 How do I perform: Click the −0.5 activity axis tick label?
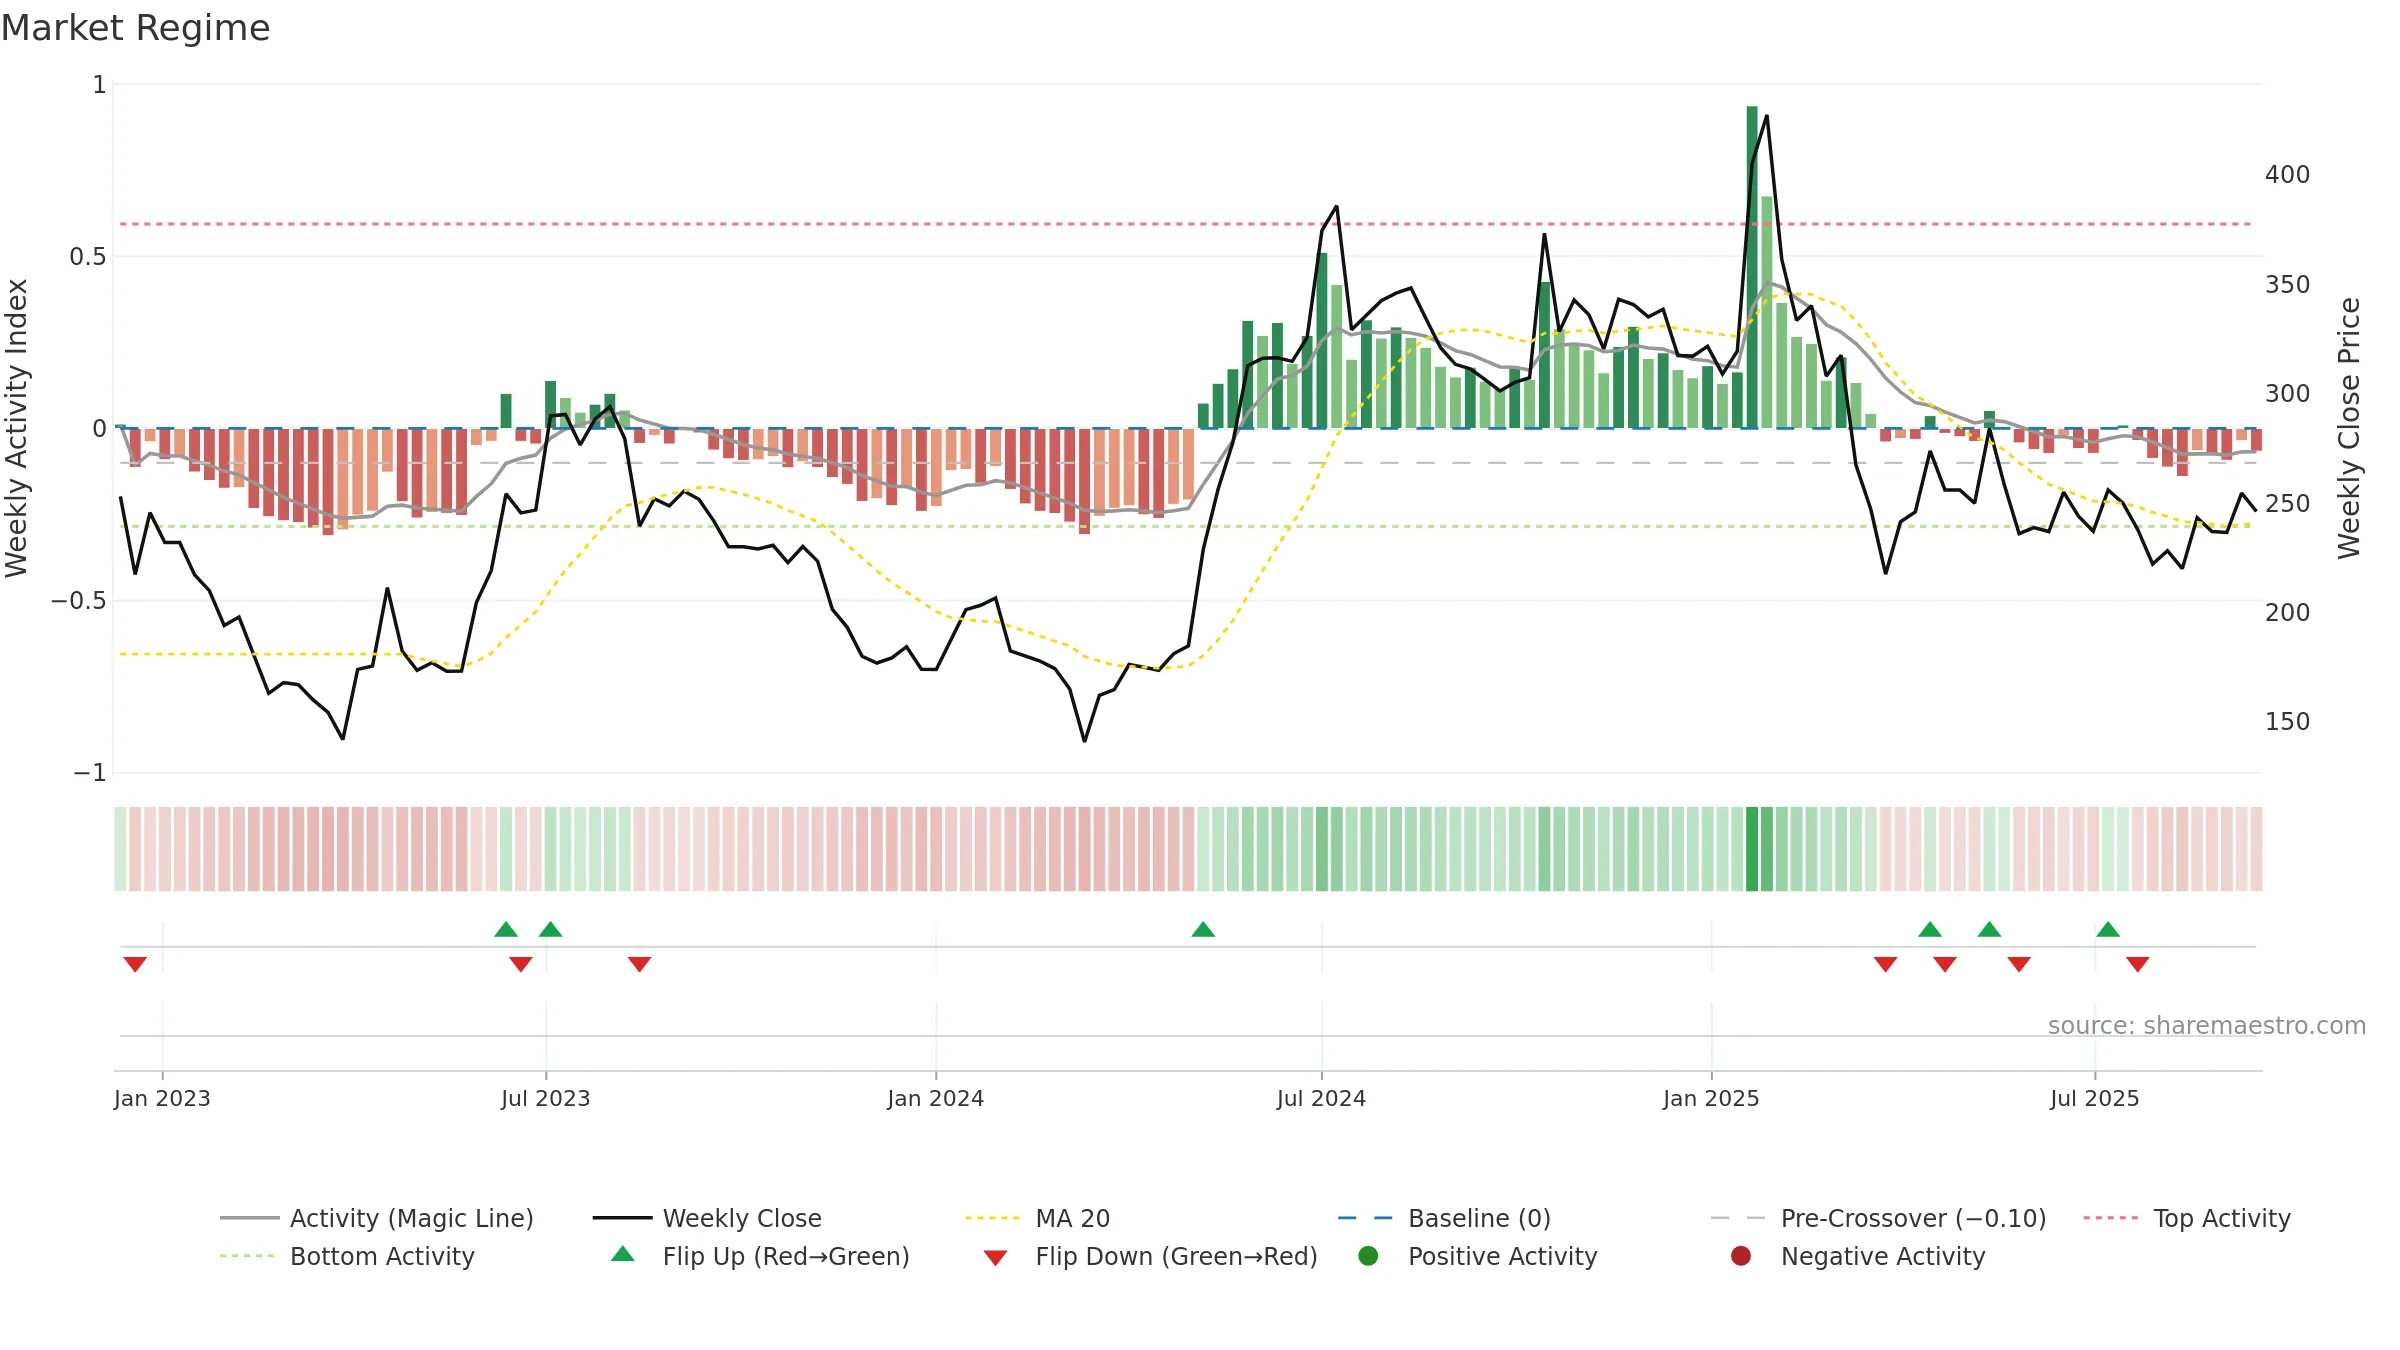coord(78,601)
